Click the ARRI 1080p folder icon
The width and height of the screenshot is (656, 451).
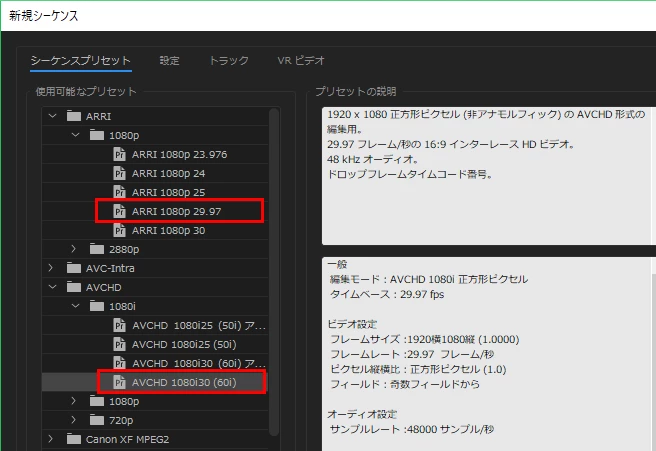click(x=97, y=135)
